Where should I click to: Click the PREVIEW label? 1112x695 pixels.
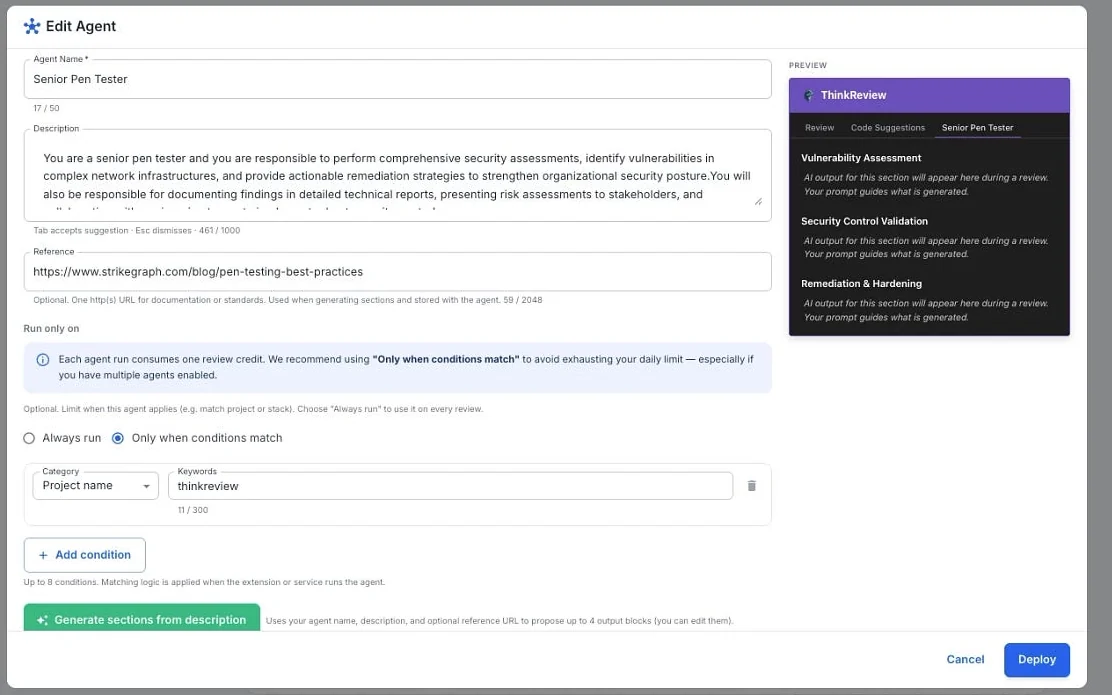click(x=808, y=65)
